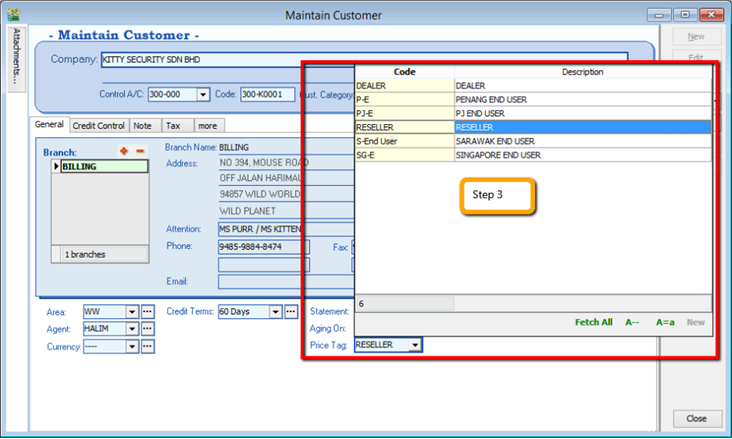The image size is (732, 439).
Task: Open Credit Terms lookup ellipsis button
Action: pos(292,312)
